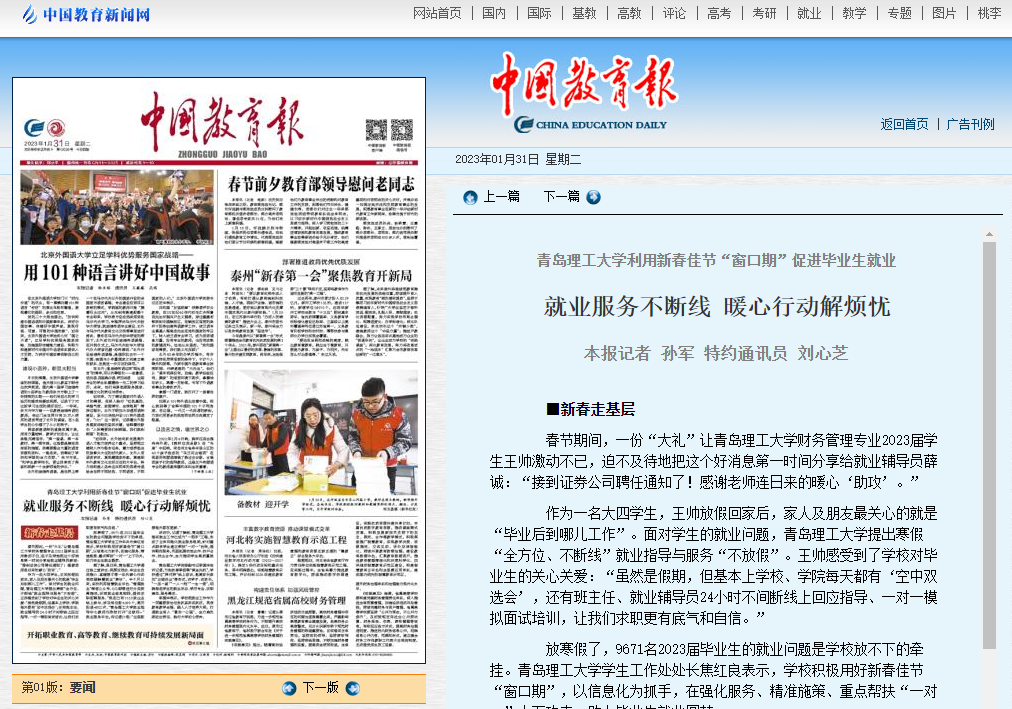Open the 图片 navigation item

point(944,13)
